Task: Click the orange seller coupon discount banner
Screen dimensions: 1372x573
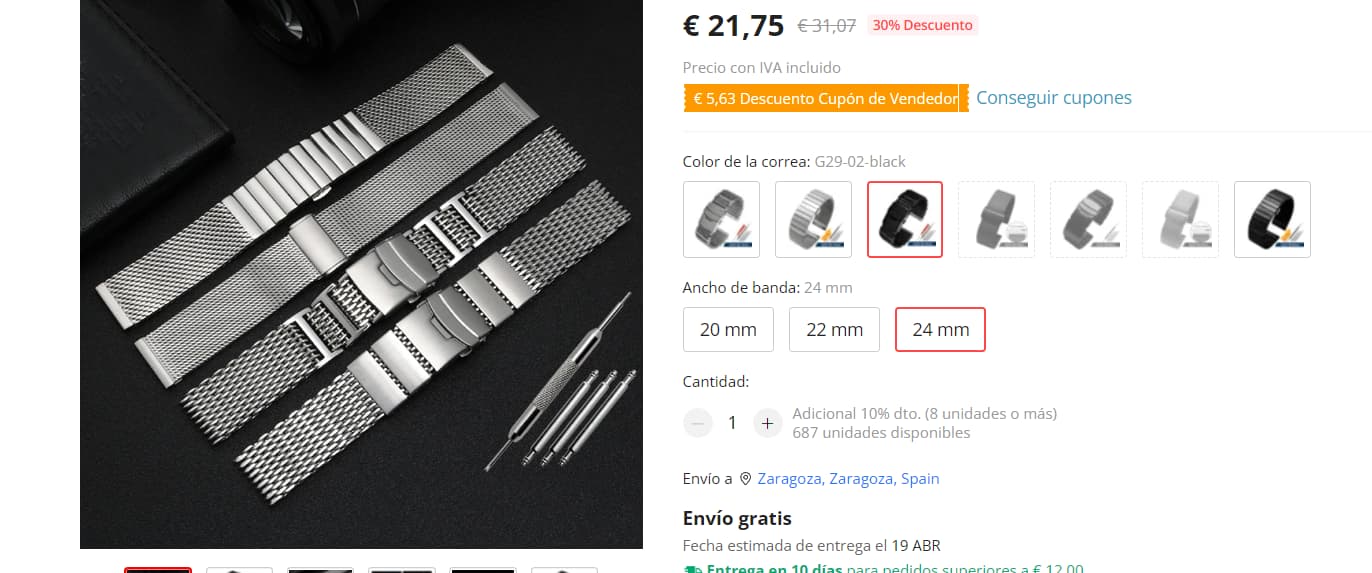Action: pos(826,98)
